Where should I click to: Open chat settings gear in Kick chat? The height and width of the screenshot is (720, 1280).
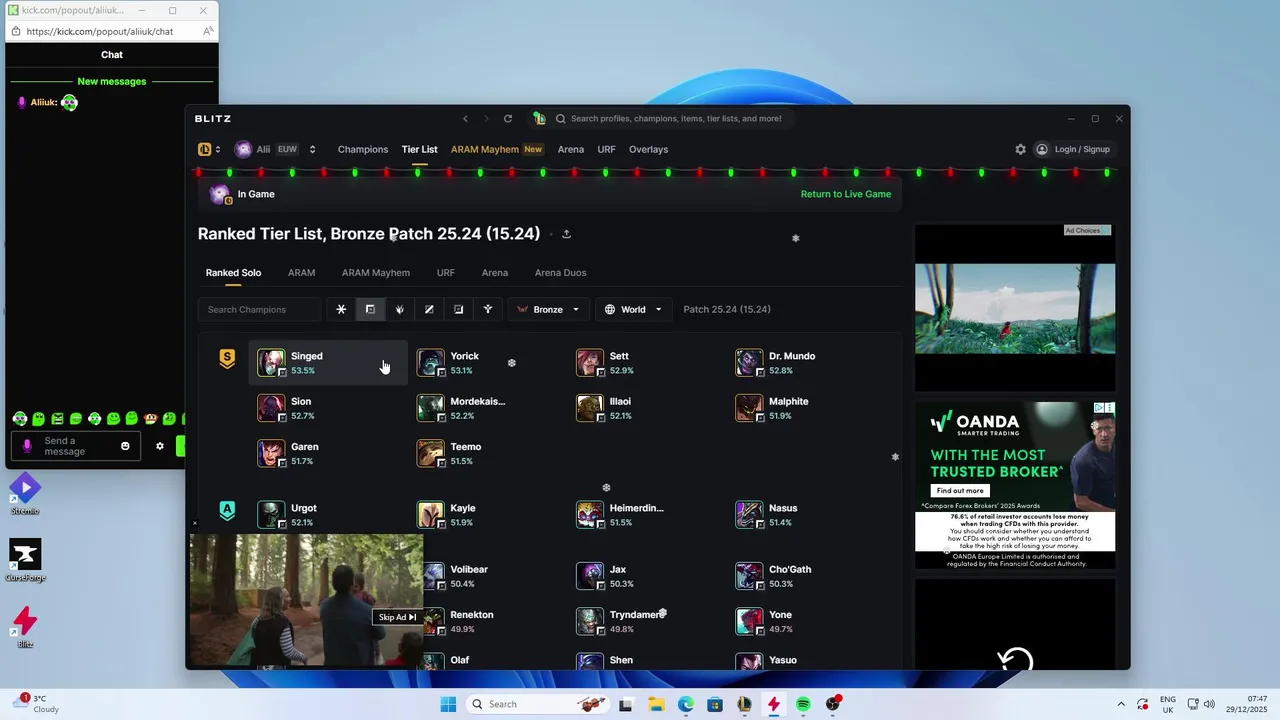[x=159, y=446]
